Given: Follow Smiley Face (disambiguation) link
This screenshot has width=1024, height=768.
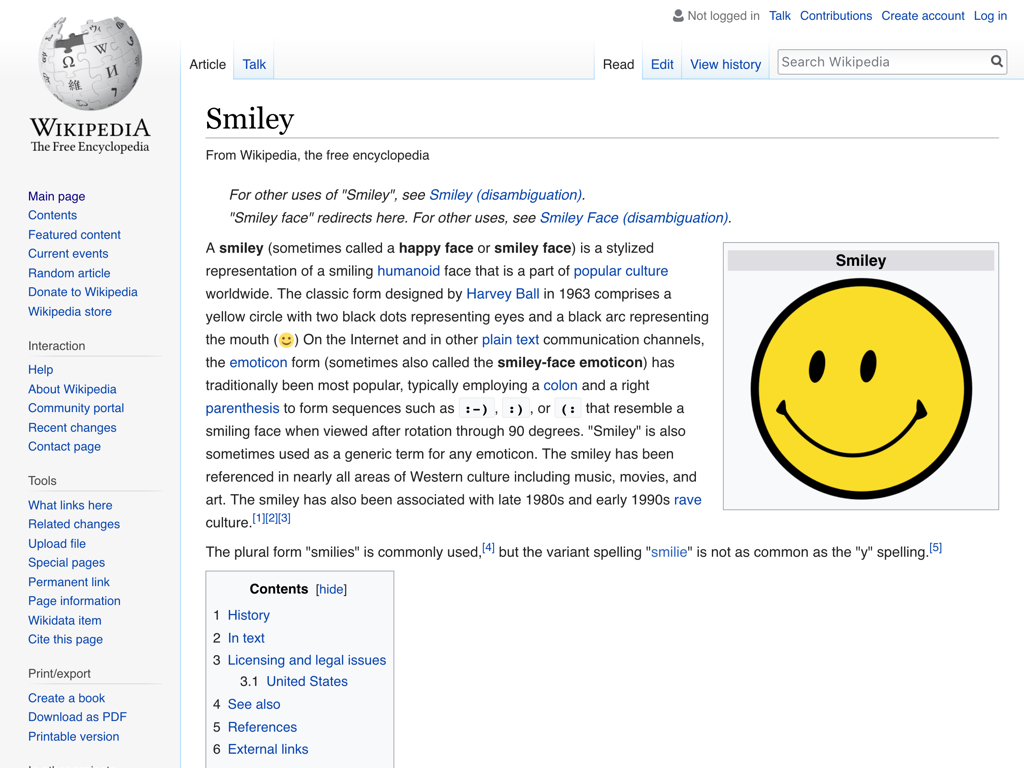Looking at the screenshot, I should point(633,217).
